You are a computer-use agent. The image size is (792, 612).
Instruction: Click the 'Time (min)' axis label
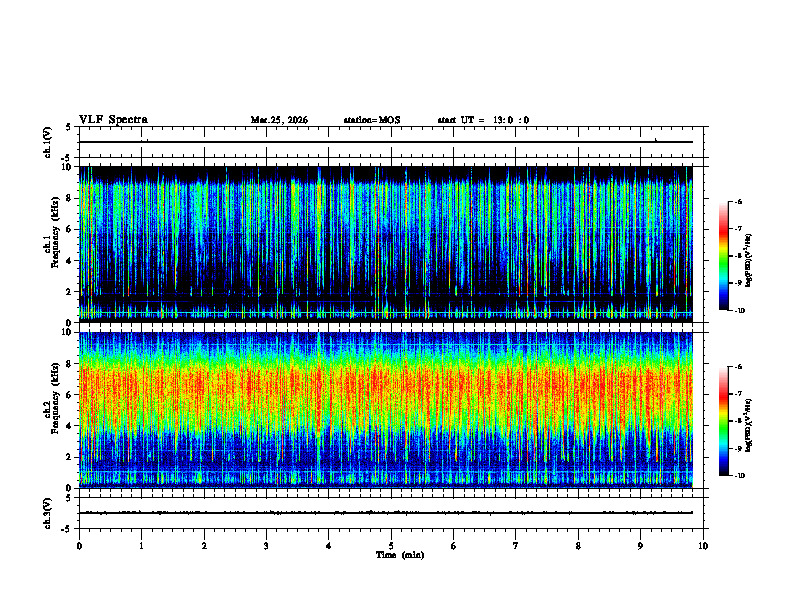point(400,555)
